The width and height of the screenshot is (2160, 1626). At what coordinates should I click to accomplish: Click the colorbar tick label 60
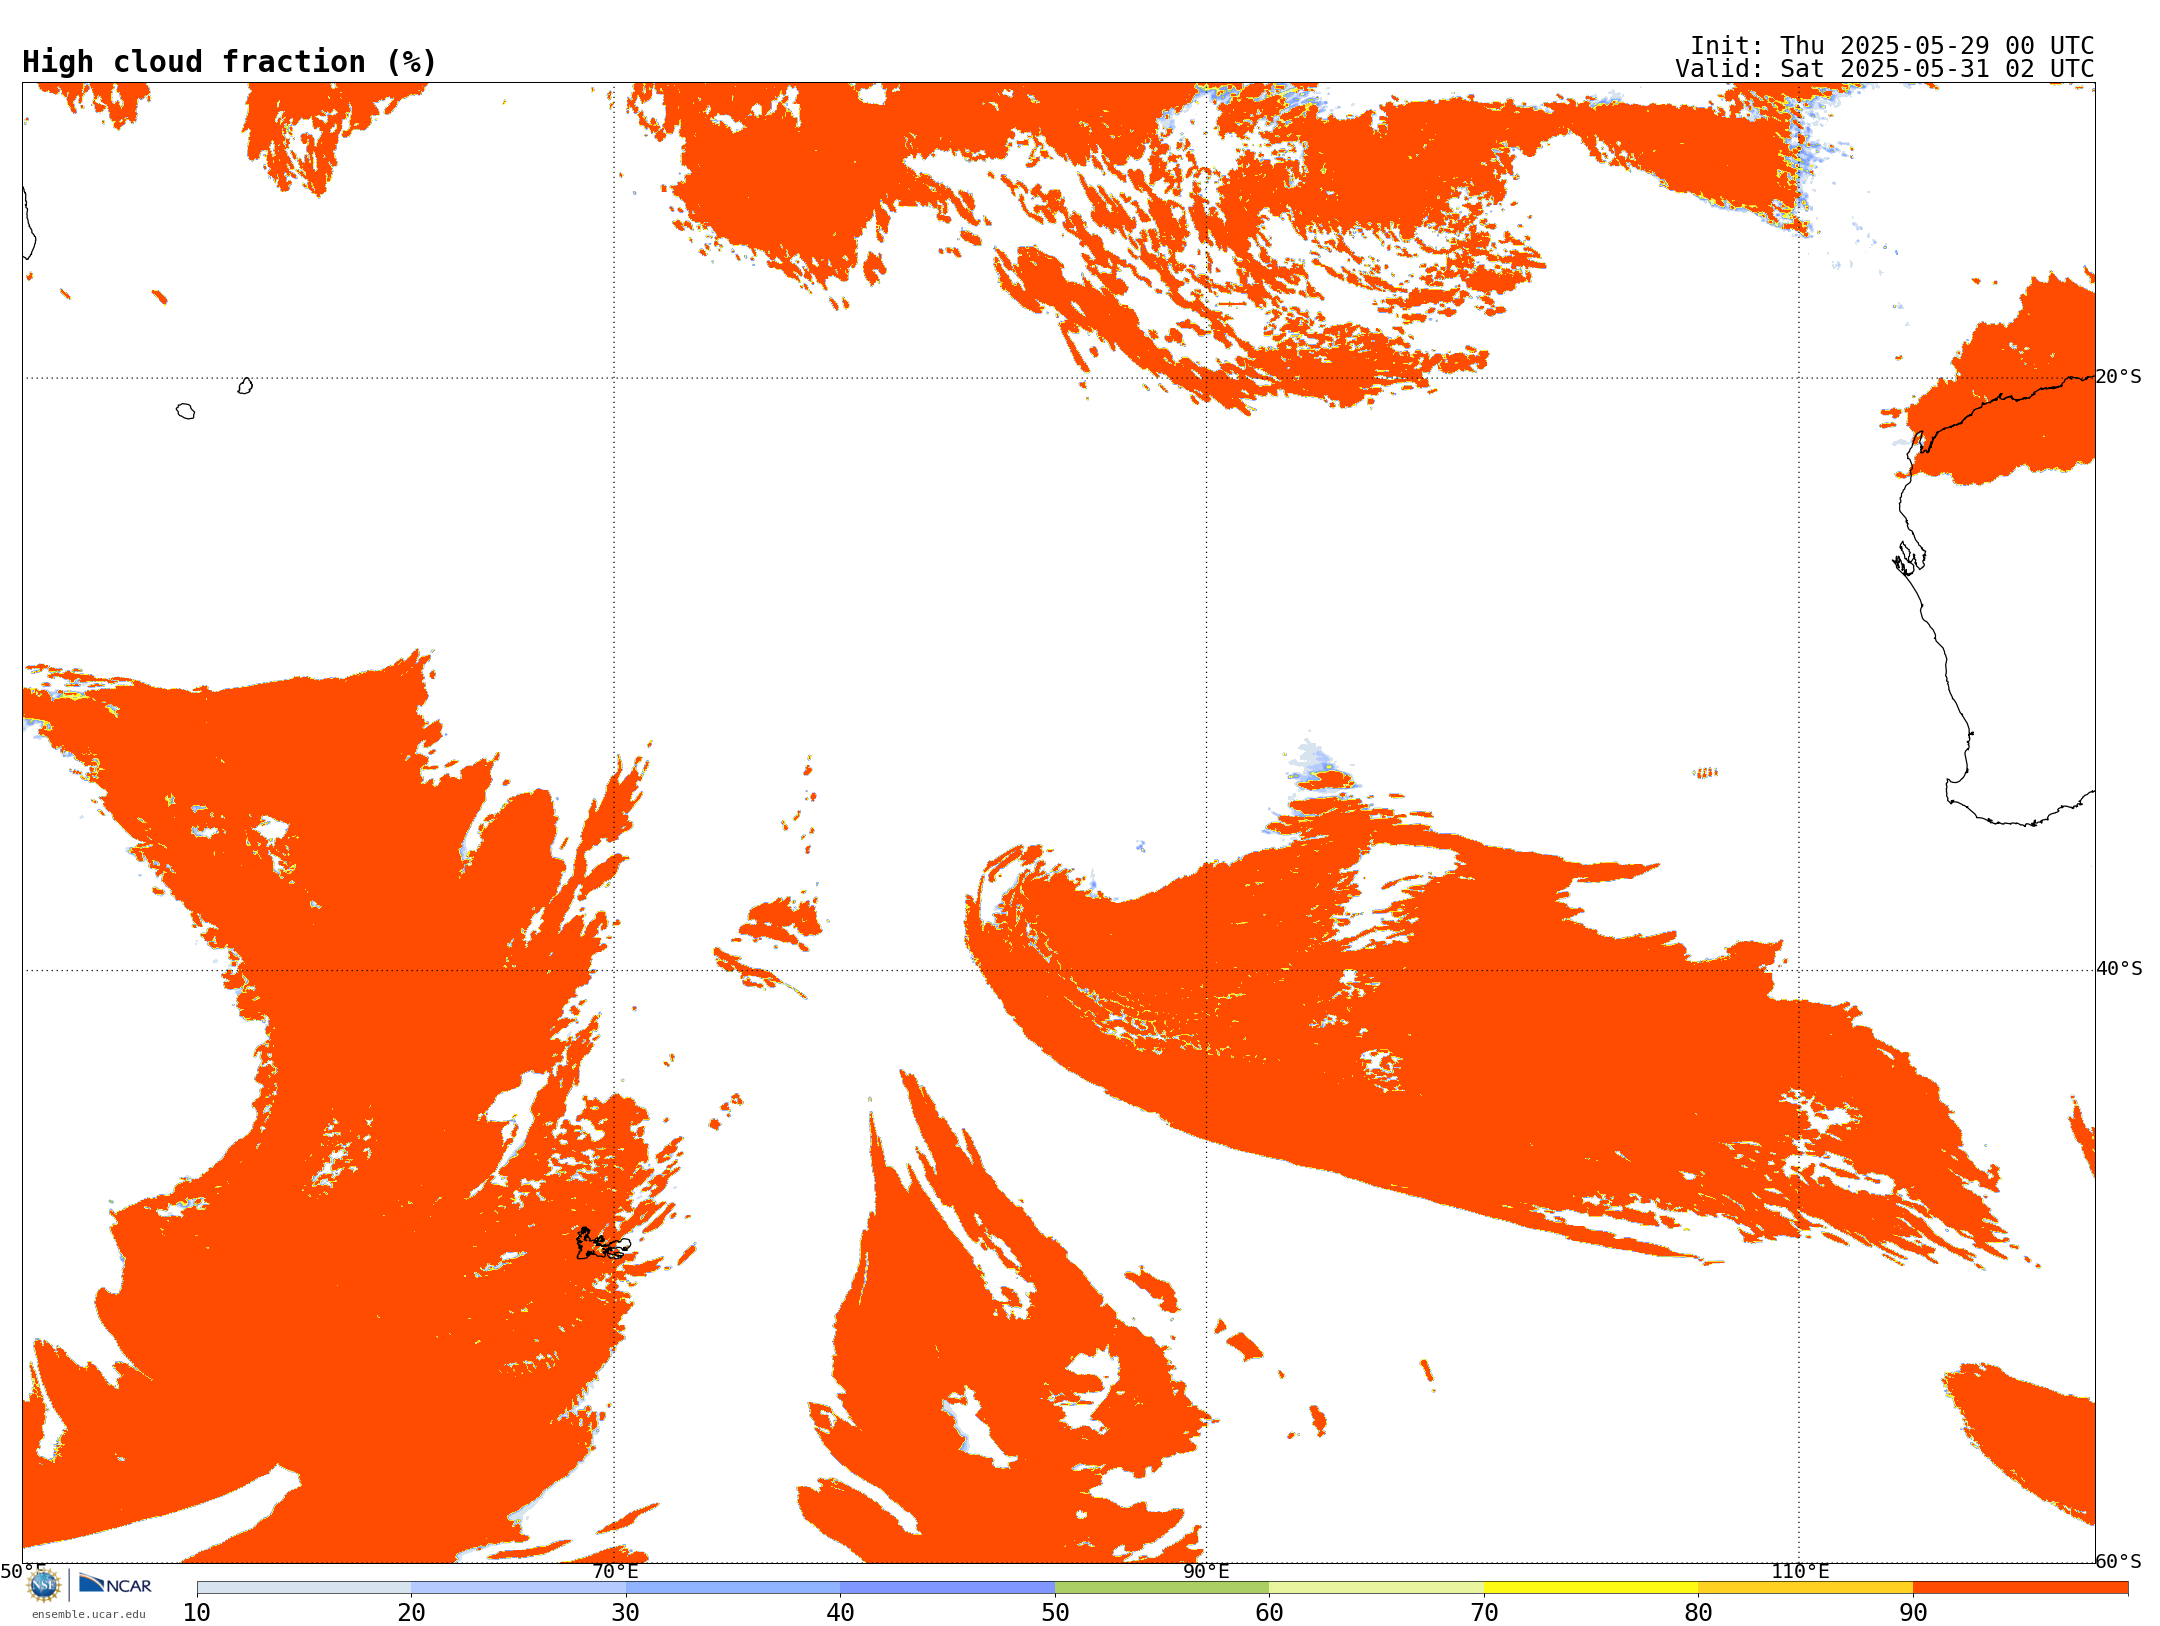point(1269,1613)
